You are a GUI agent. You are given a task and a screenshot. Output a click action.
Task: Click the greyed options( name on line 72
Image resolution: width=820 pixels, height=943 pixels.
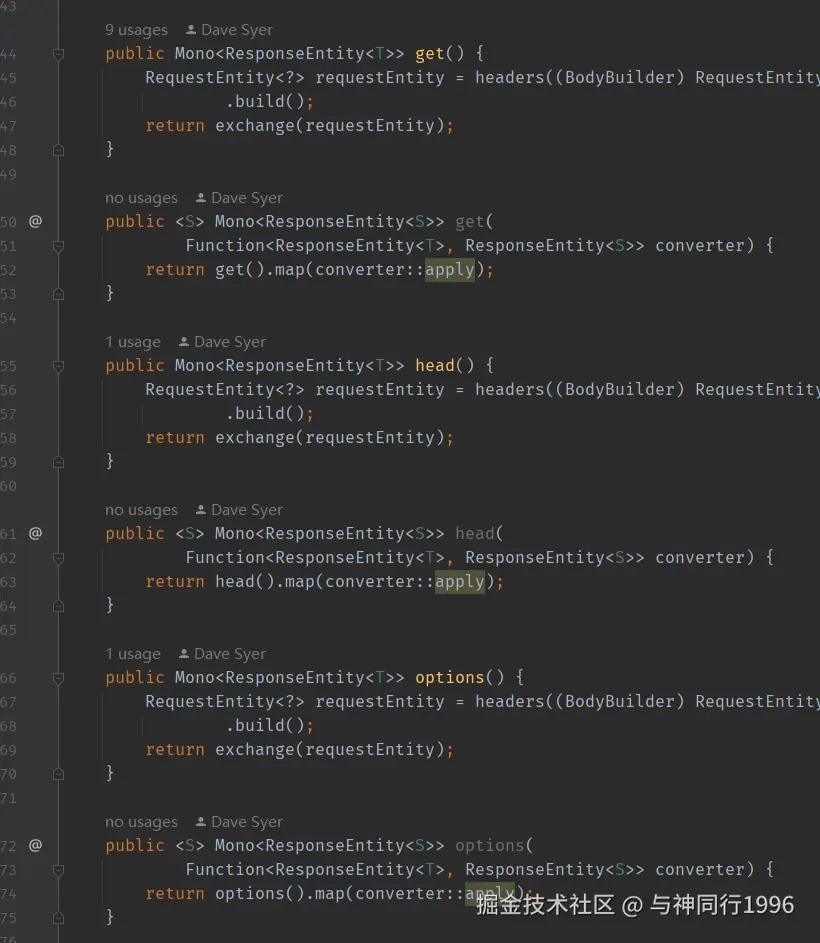tap(490, 846)
